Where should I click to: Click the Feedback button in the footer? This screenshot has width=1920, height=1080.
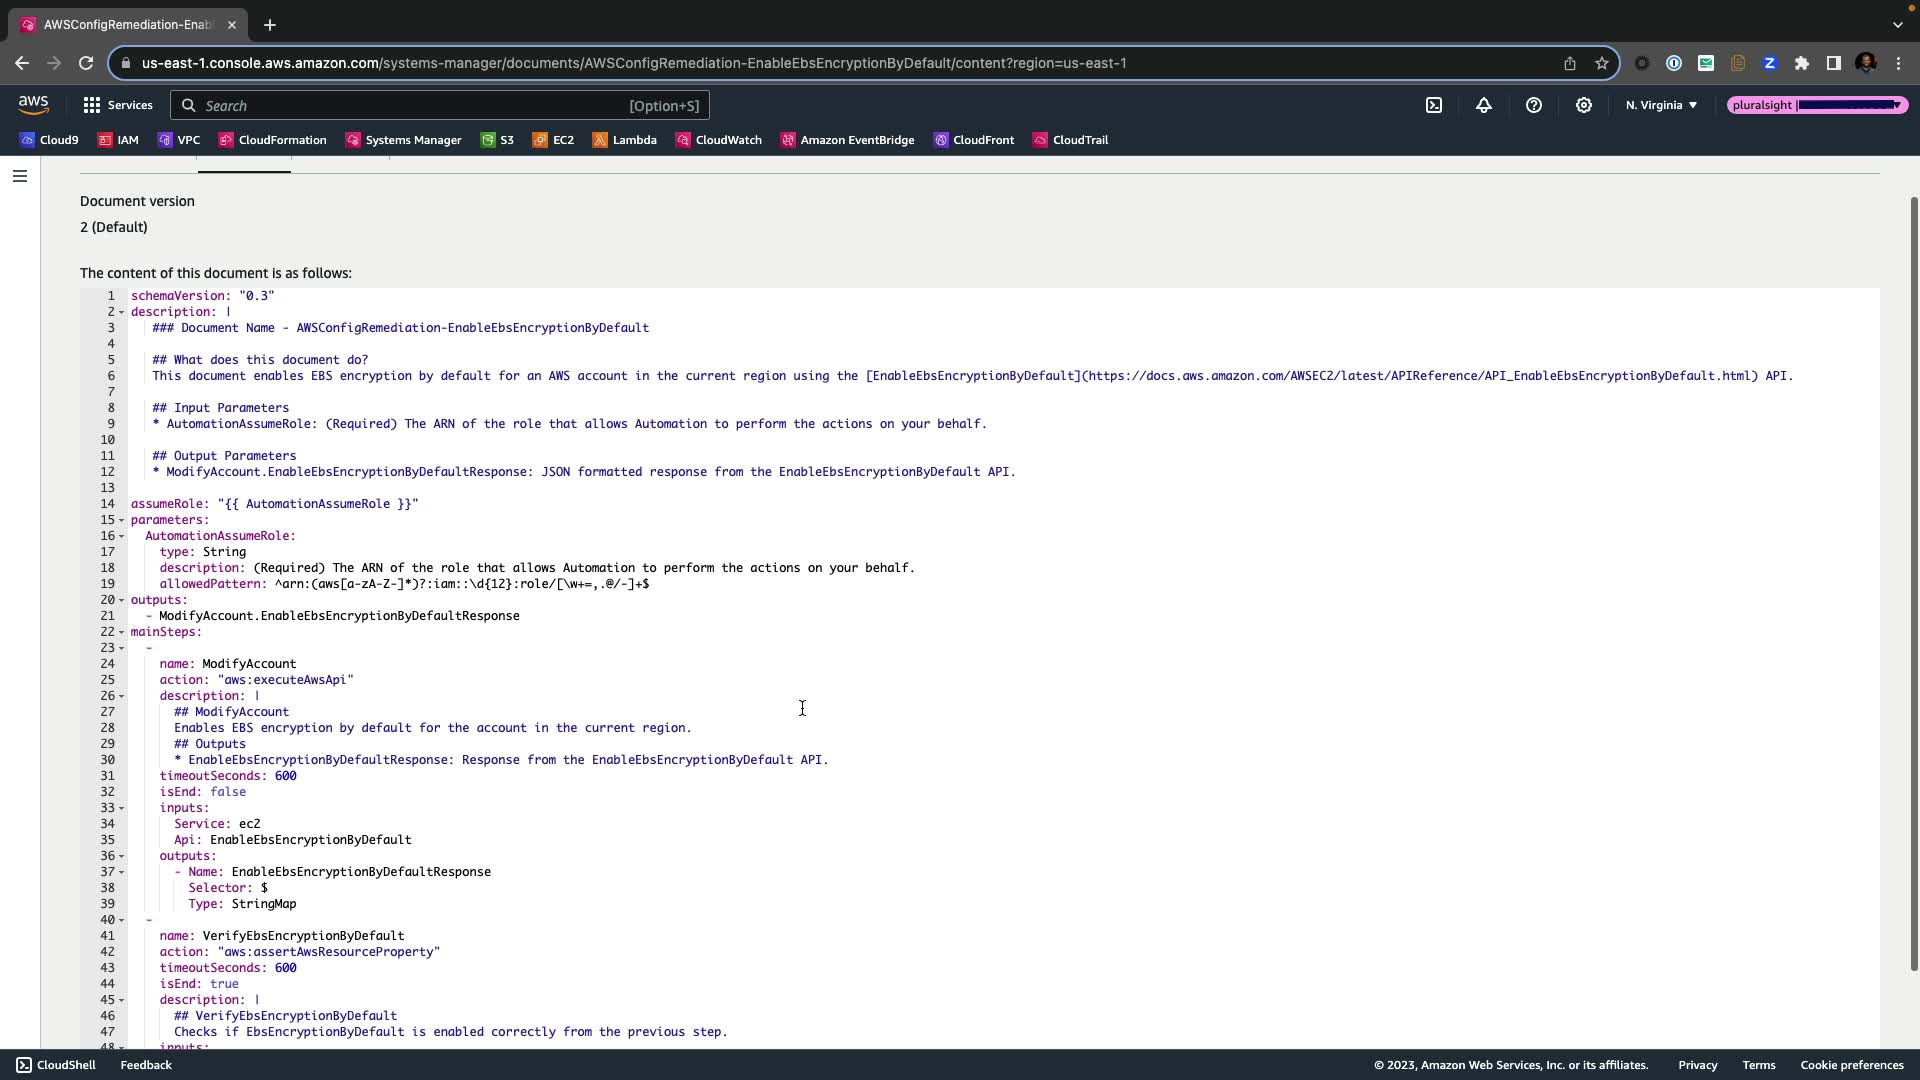coord(146,1065)
